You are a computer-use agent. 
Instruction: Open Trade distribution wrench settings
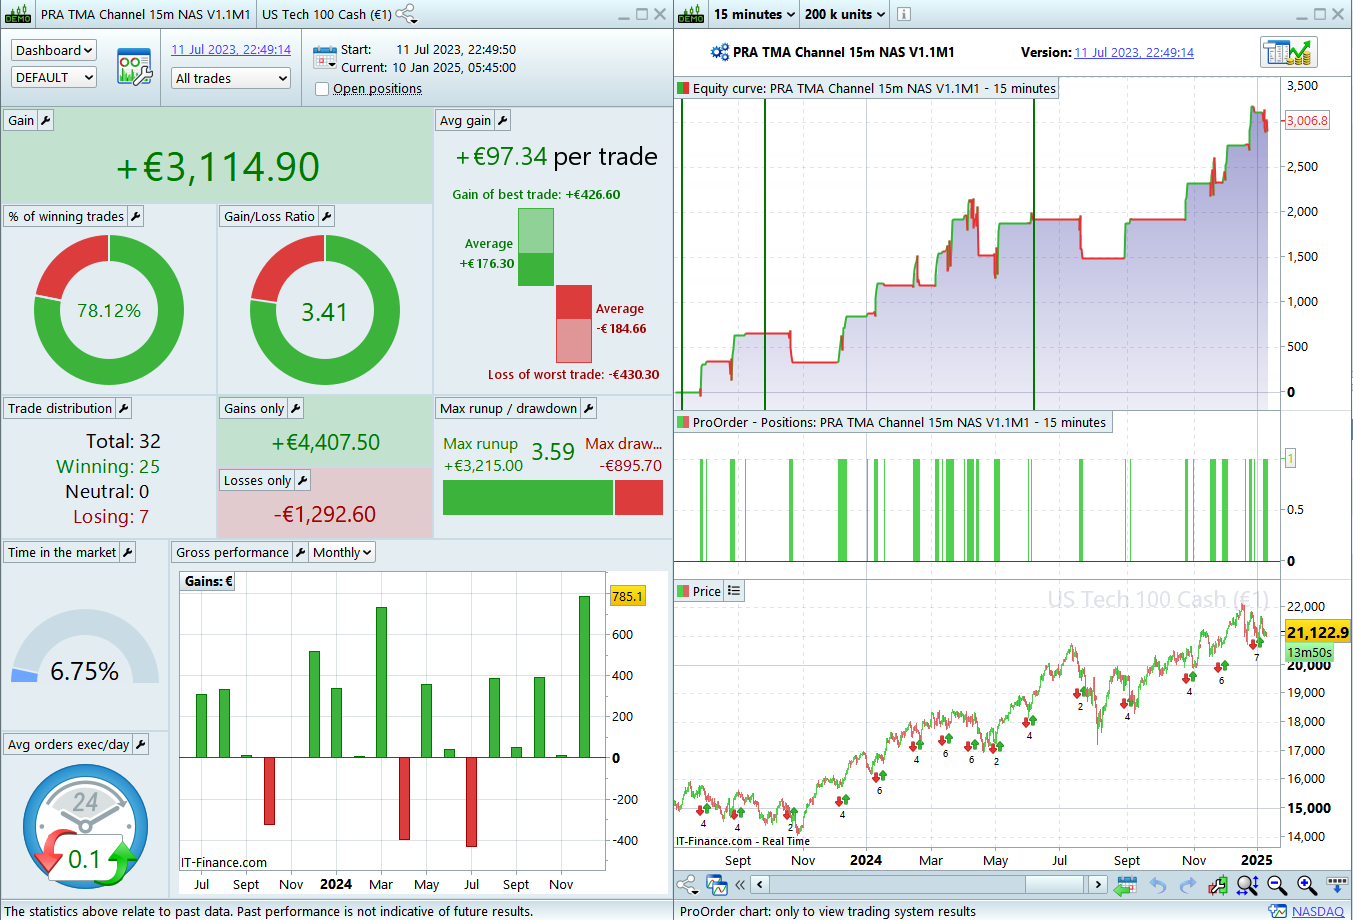click(x=123, y=408)
